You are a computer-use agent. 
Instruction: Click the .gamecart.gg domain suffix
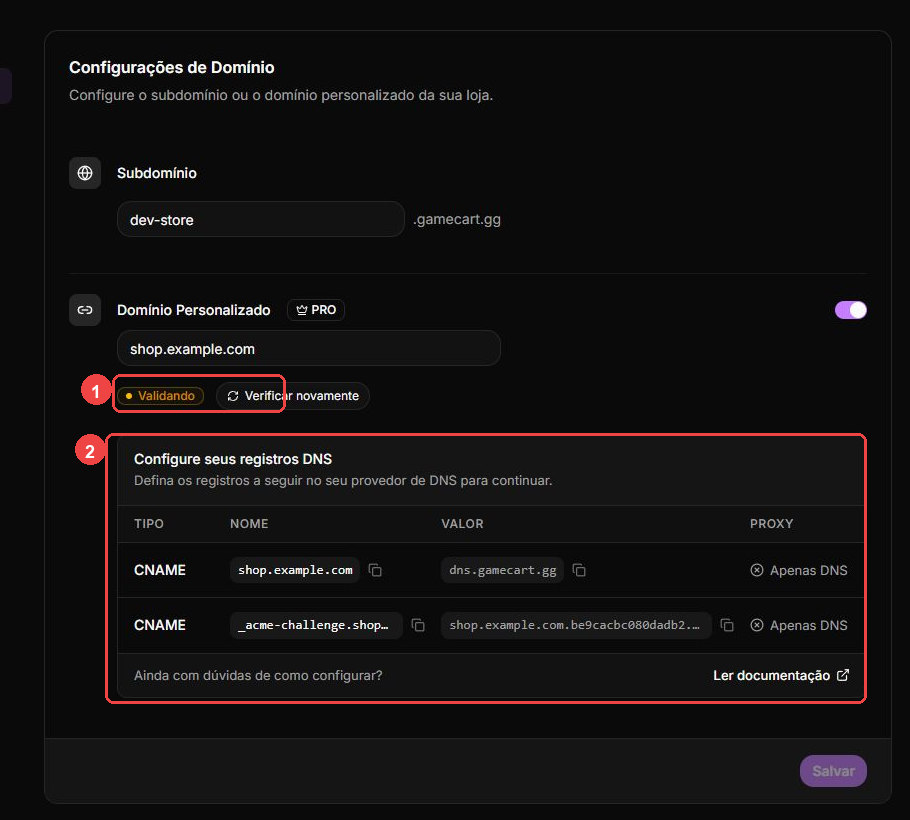[457, 219]
